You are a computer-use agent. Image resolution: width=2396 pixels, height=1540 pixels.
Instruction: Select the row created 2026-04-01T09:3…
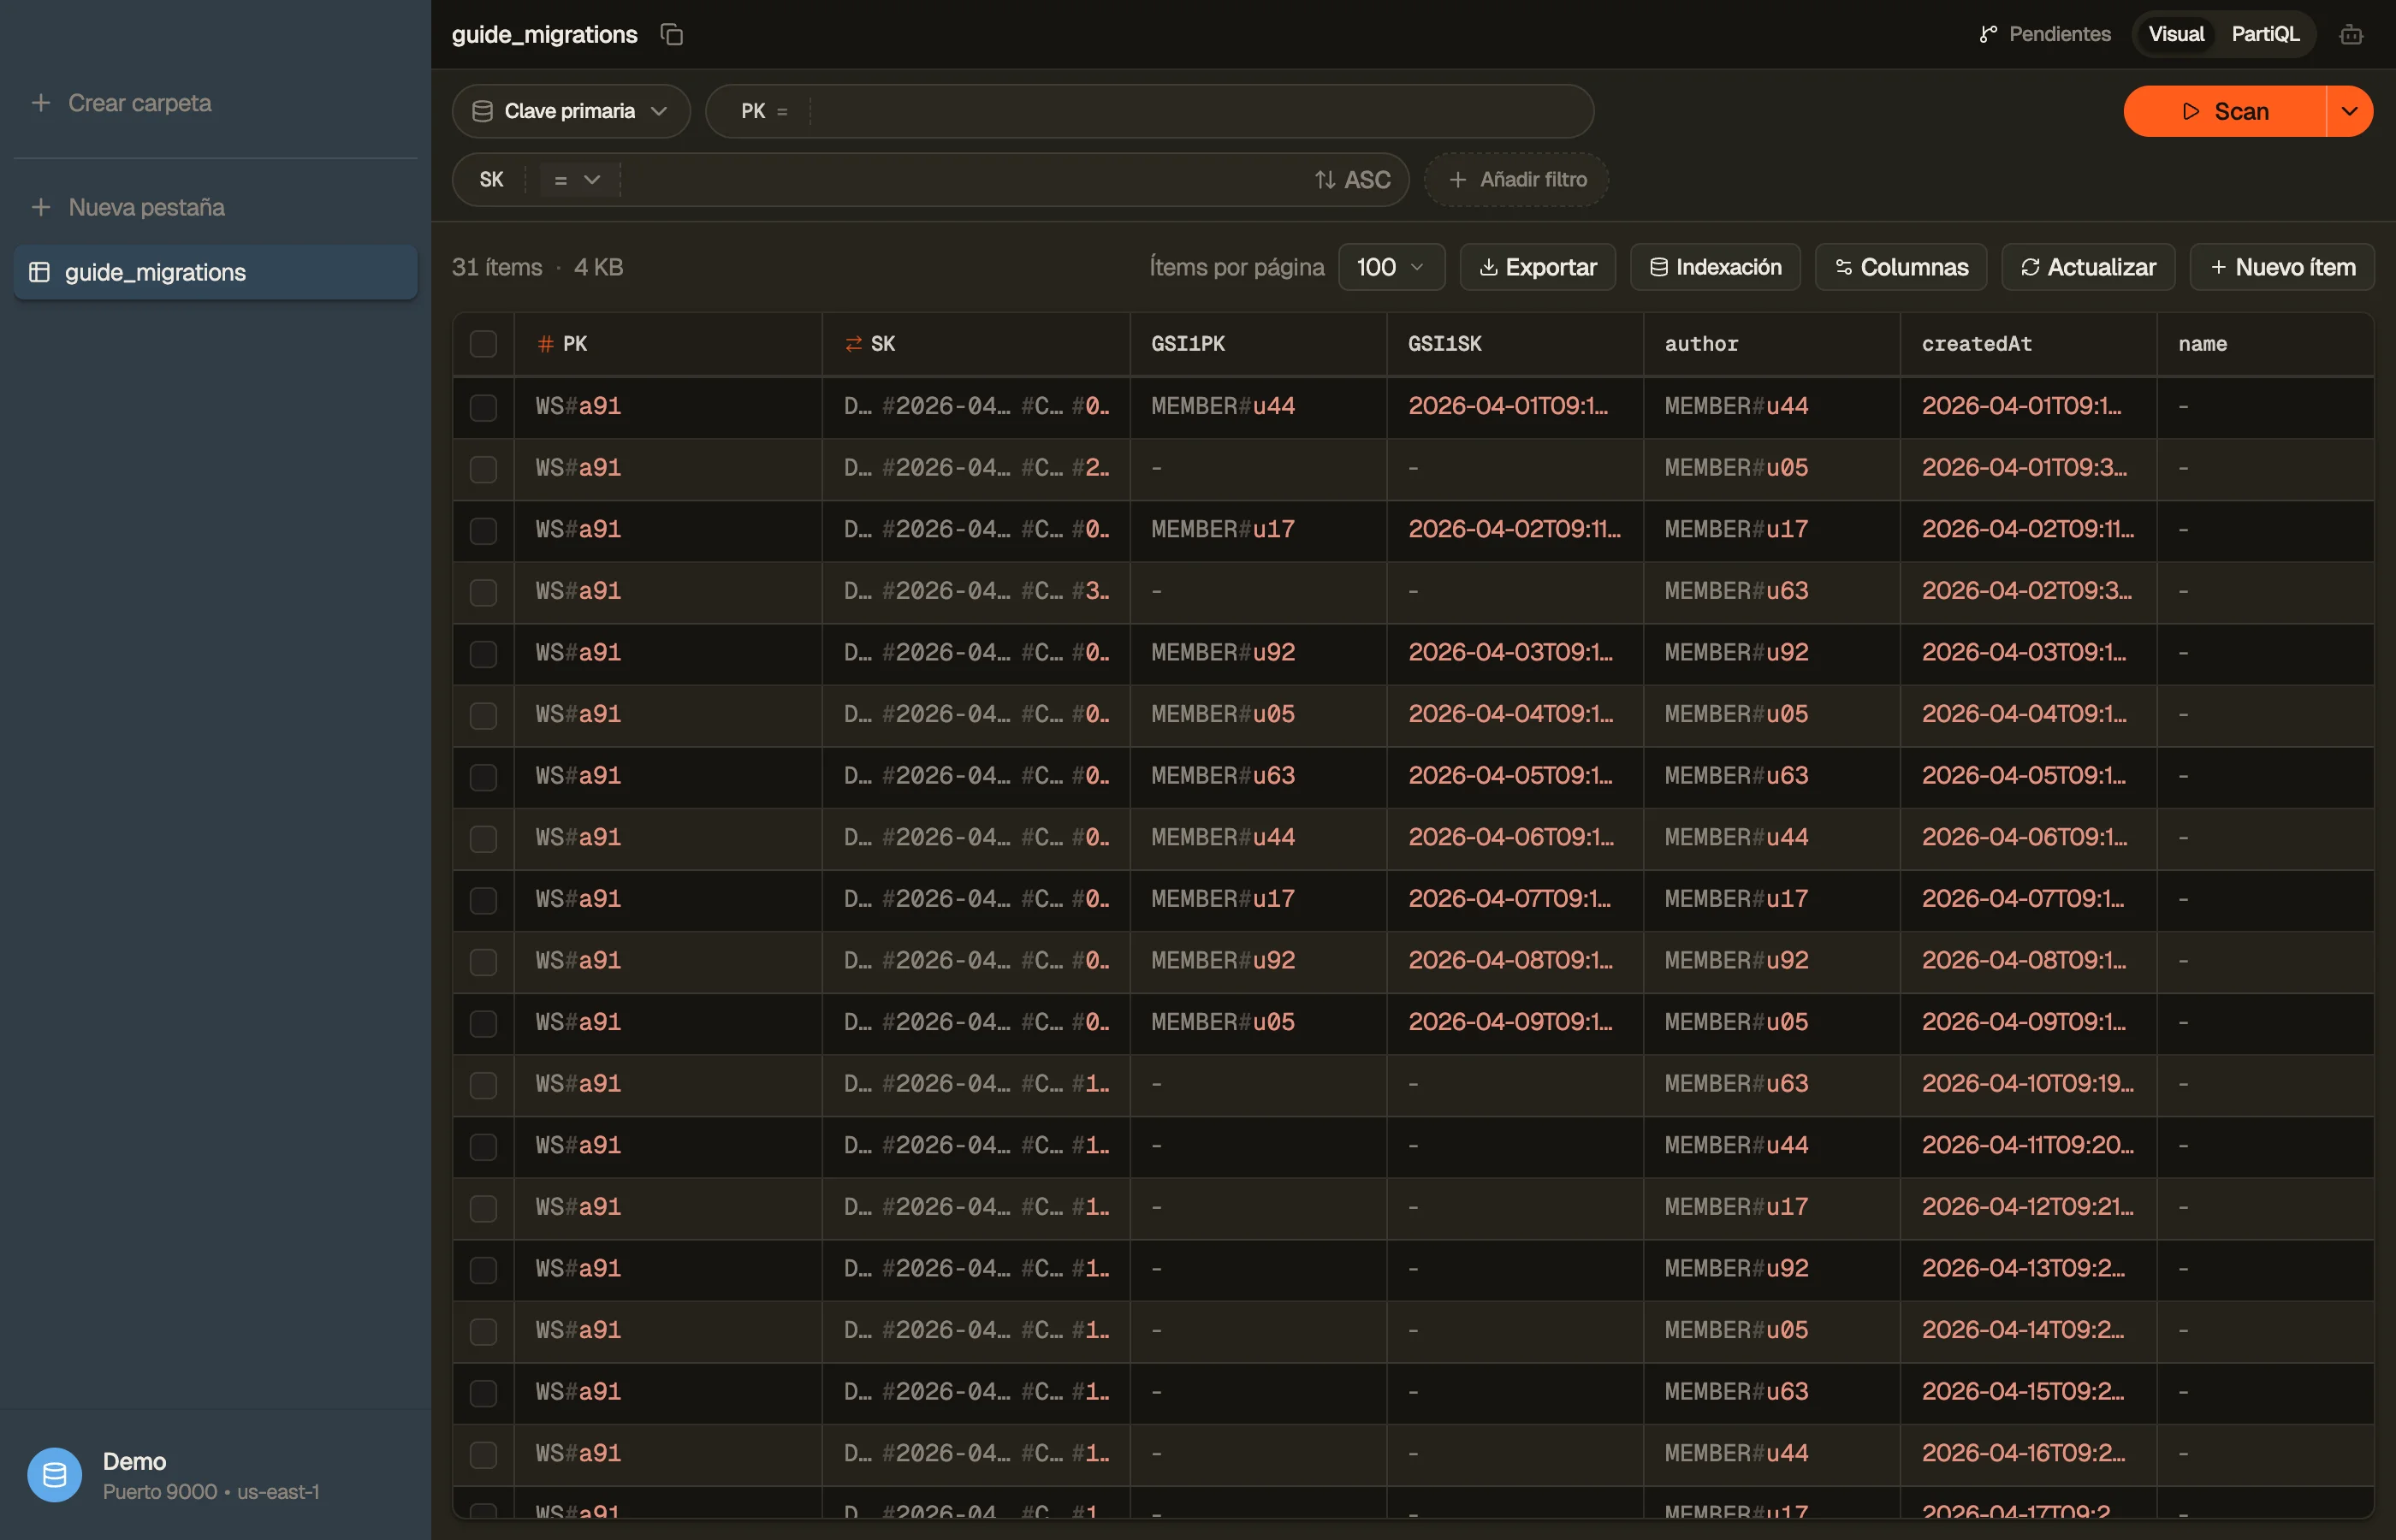click(483, 469)
